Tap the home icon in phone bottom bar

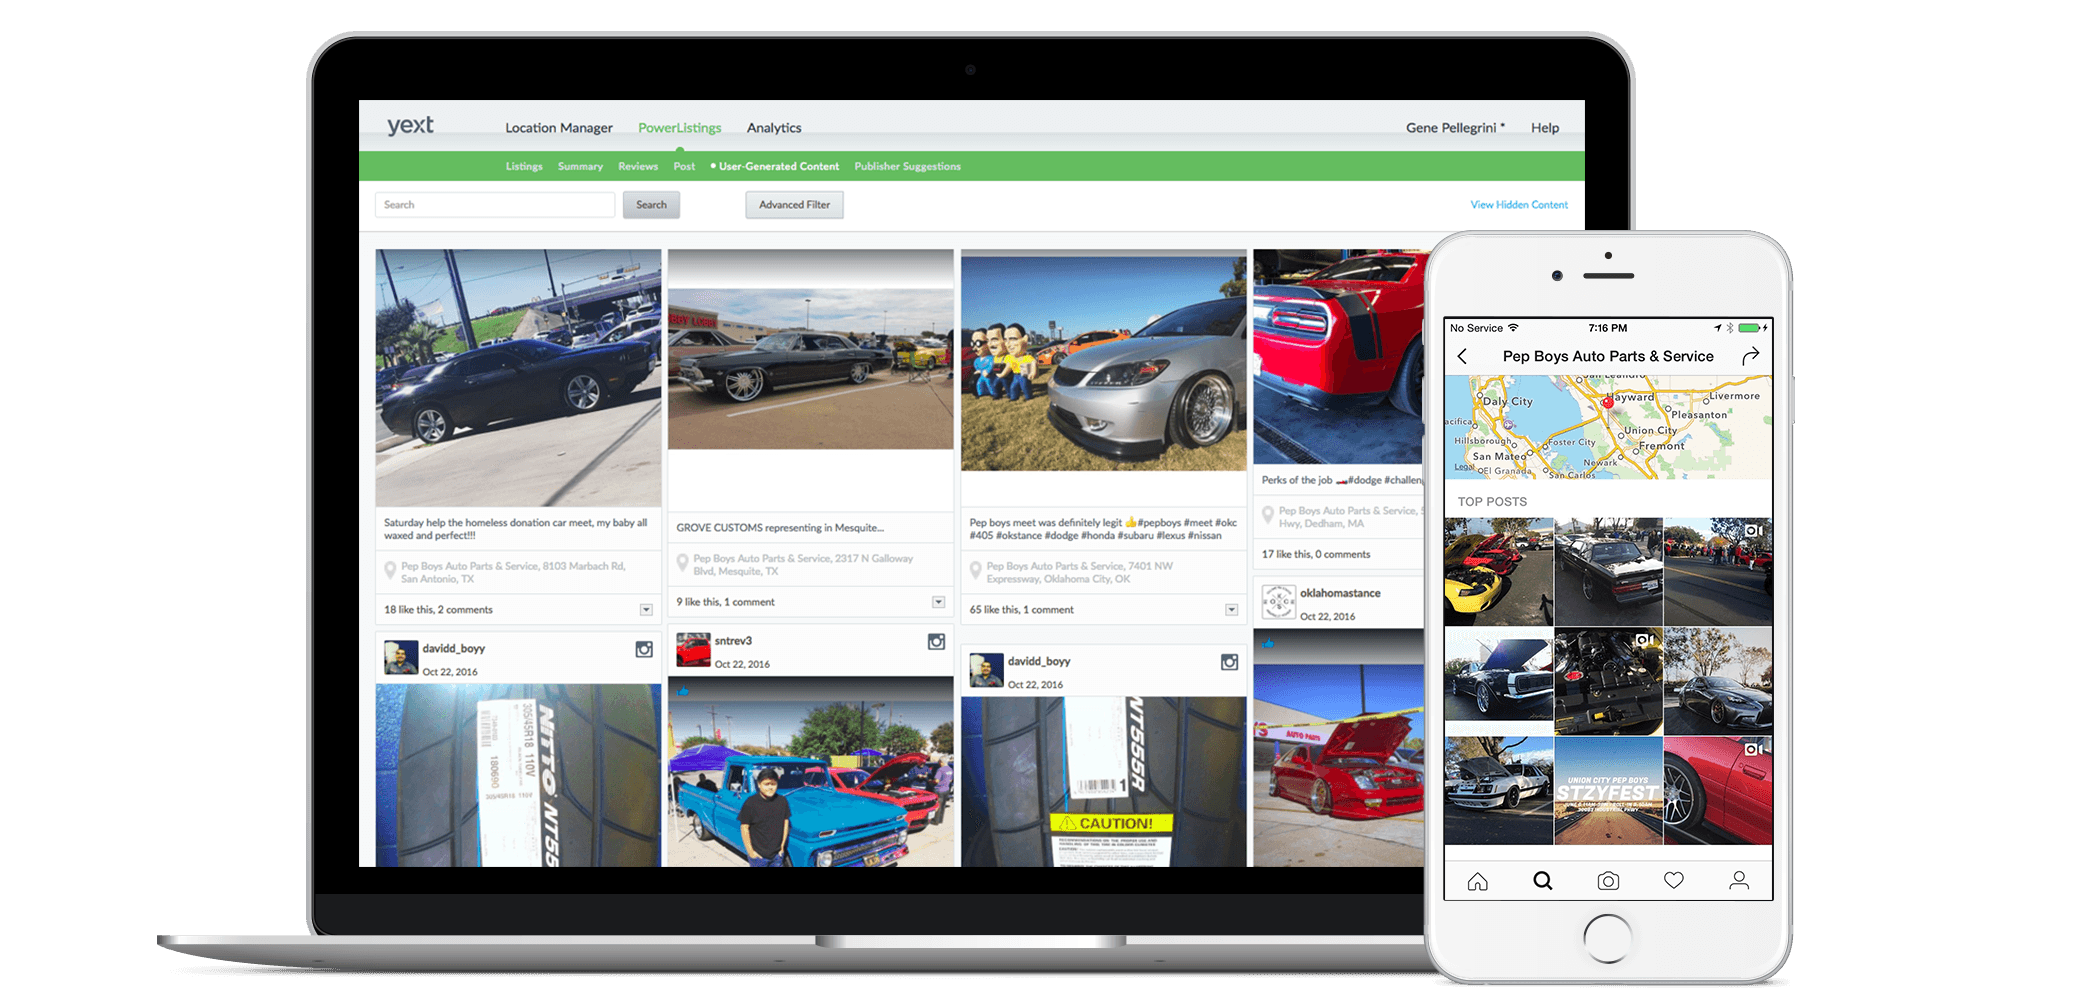coord(1477,881)
